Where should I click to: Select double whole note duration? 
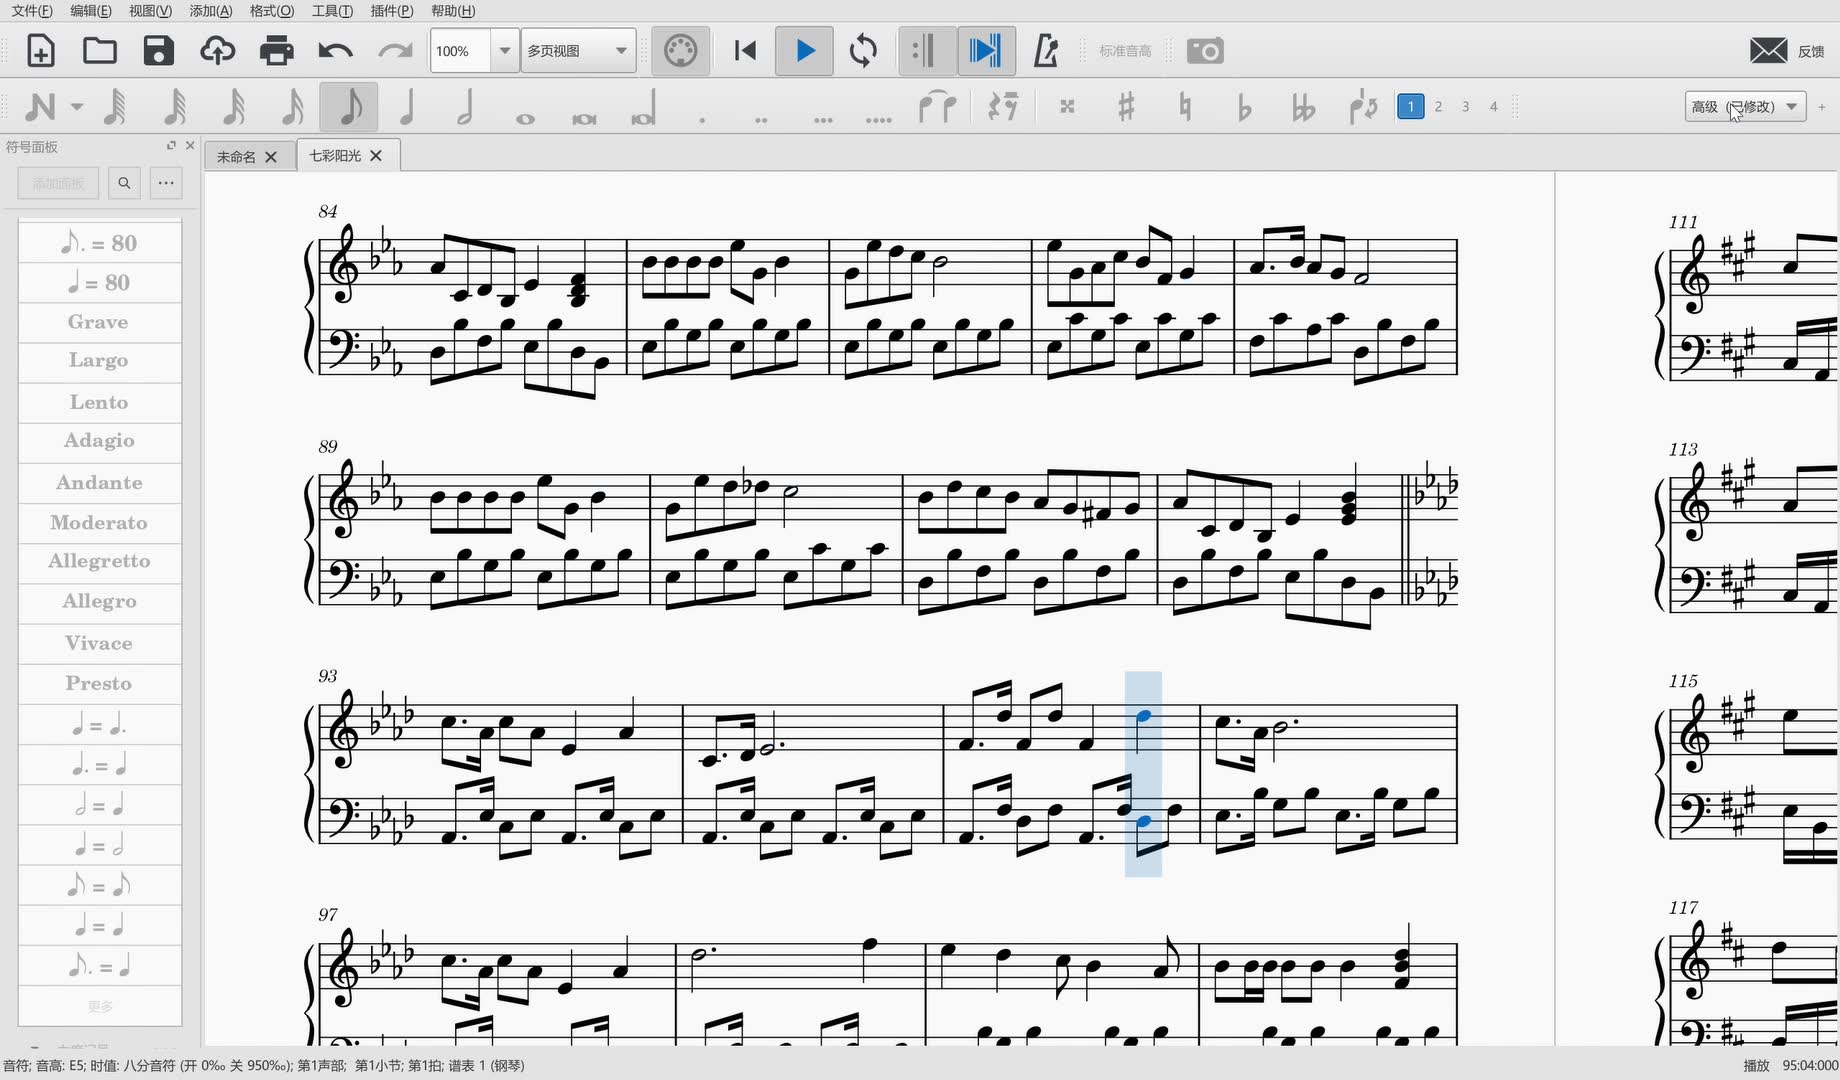(x=584, y=118)
